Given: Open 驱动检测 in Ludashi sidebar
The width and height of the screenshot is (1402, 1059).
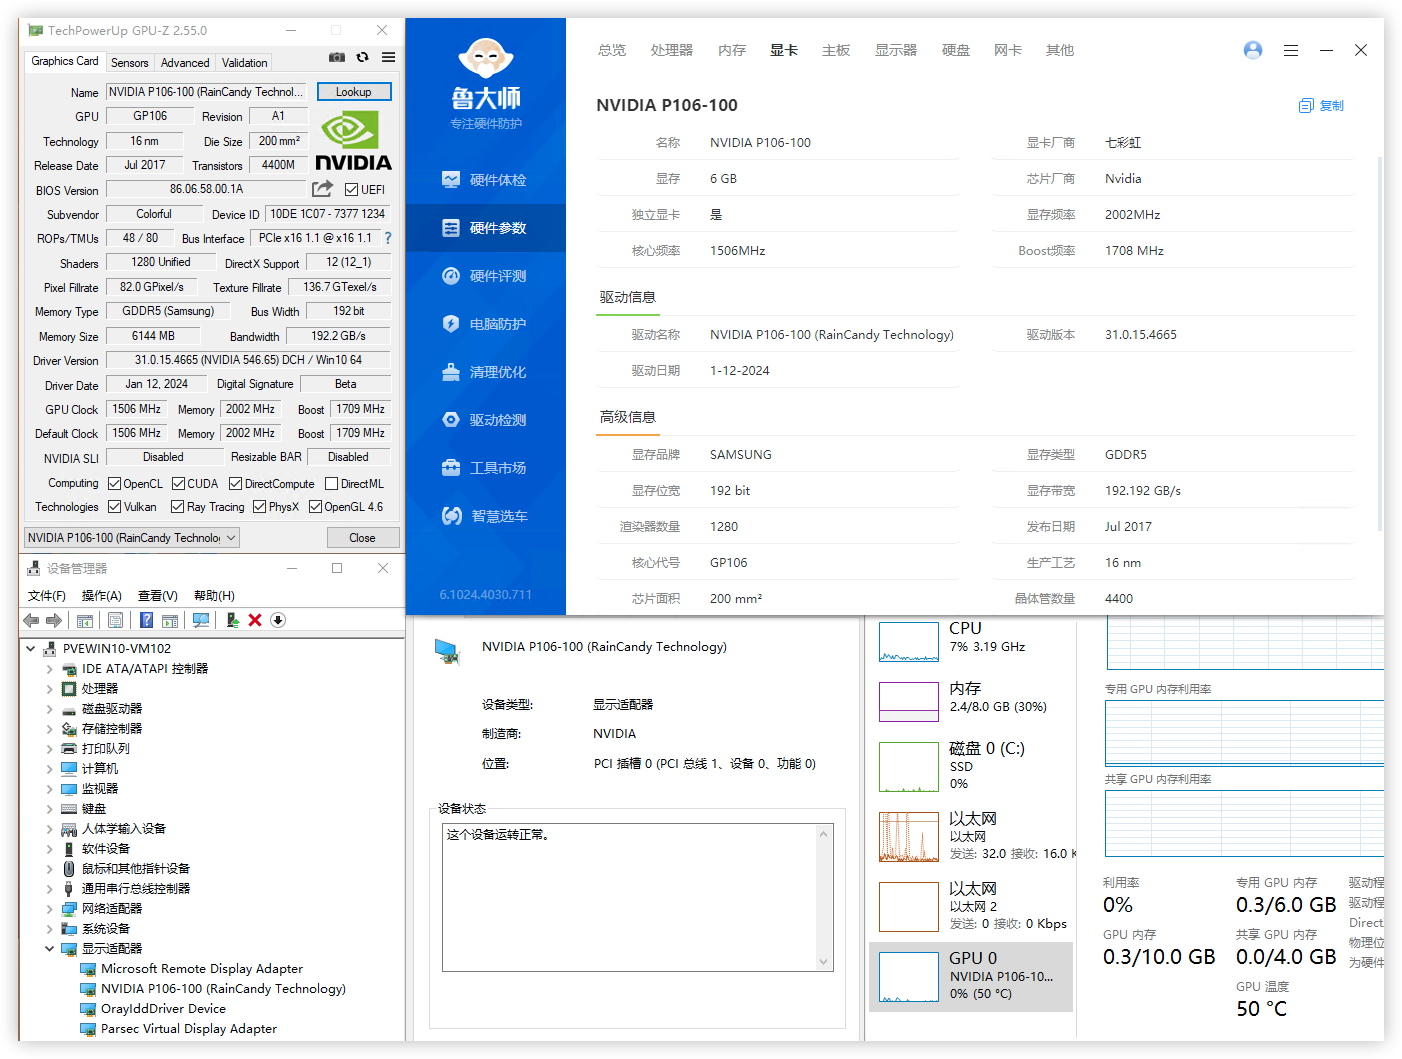Looking at the screenshot, I should tap(485, 420).
